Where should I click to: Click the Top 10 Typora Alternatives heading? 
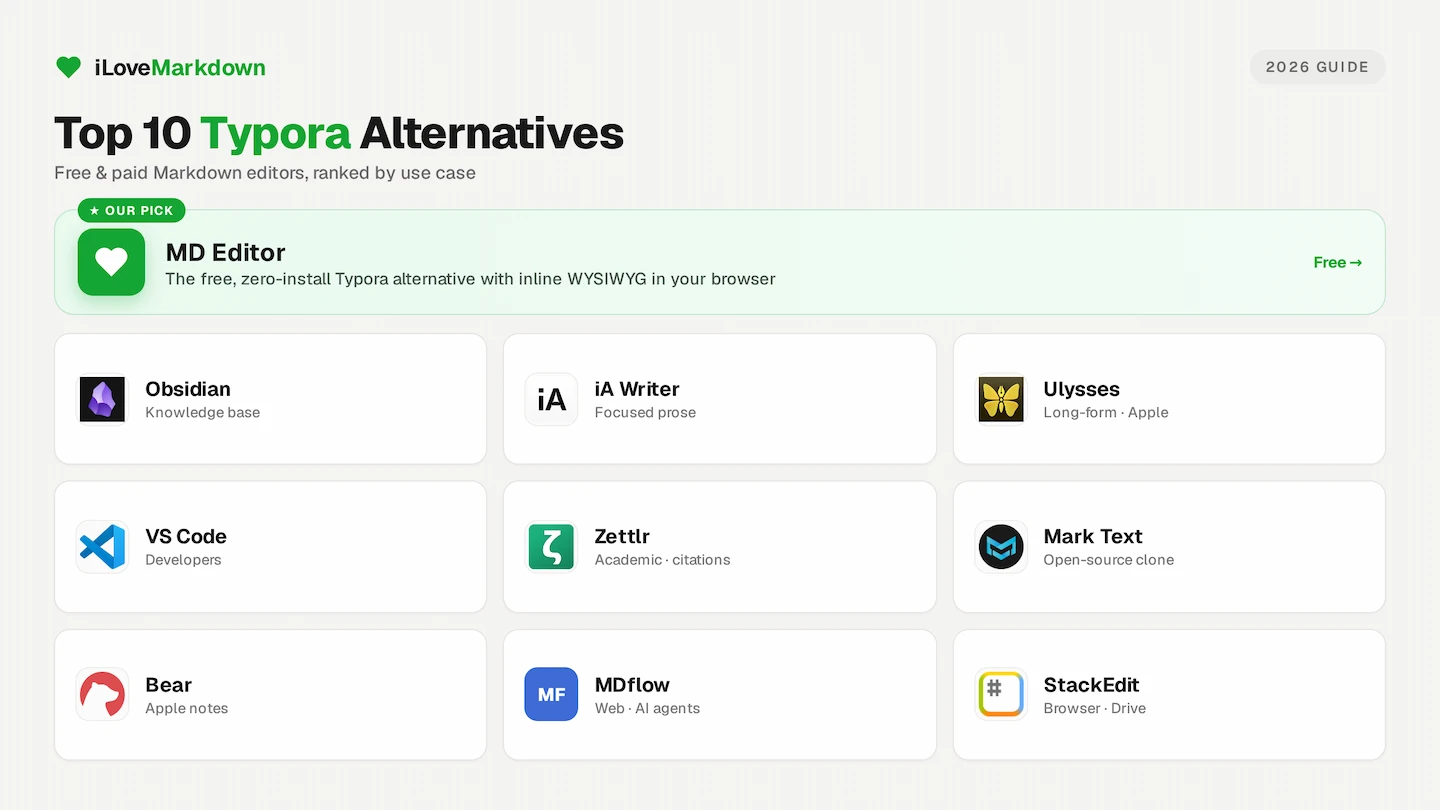pos(339,133)
